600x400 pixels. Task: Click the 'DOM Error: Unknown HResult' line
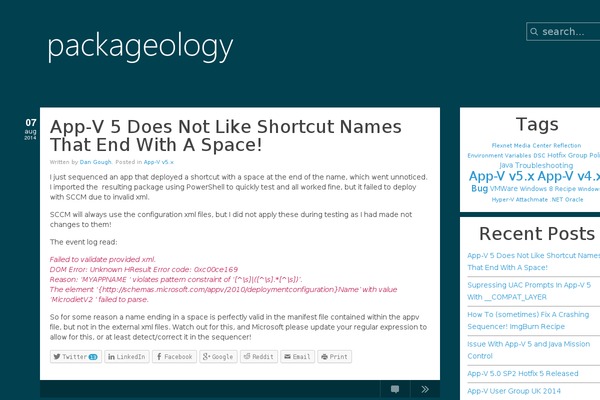pyautogui.click(x=144, y=269)
